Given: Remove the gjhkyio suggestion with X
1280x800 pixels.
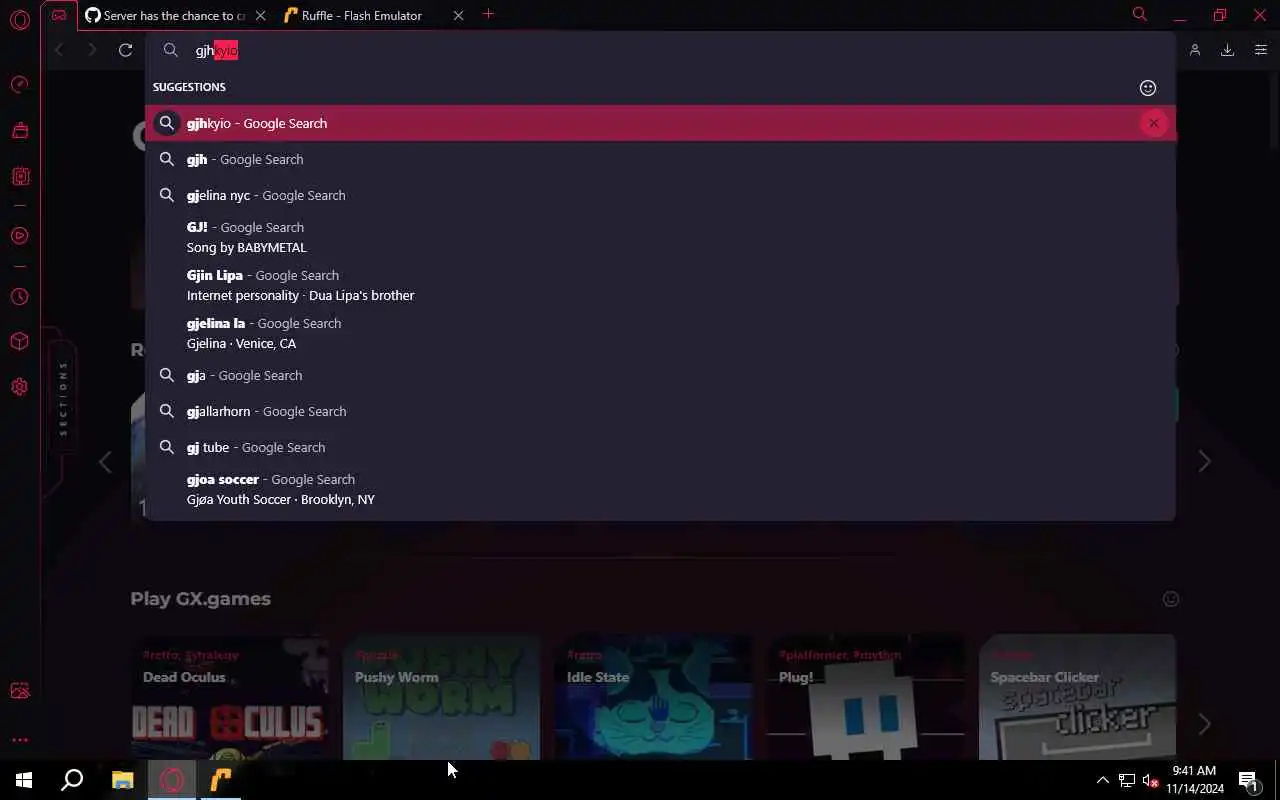Looking at the screenshot, I should (x=1153, y=123).
